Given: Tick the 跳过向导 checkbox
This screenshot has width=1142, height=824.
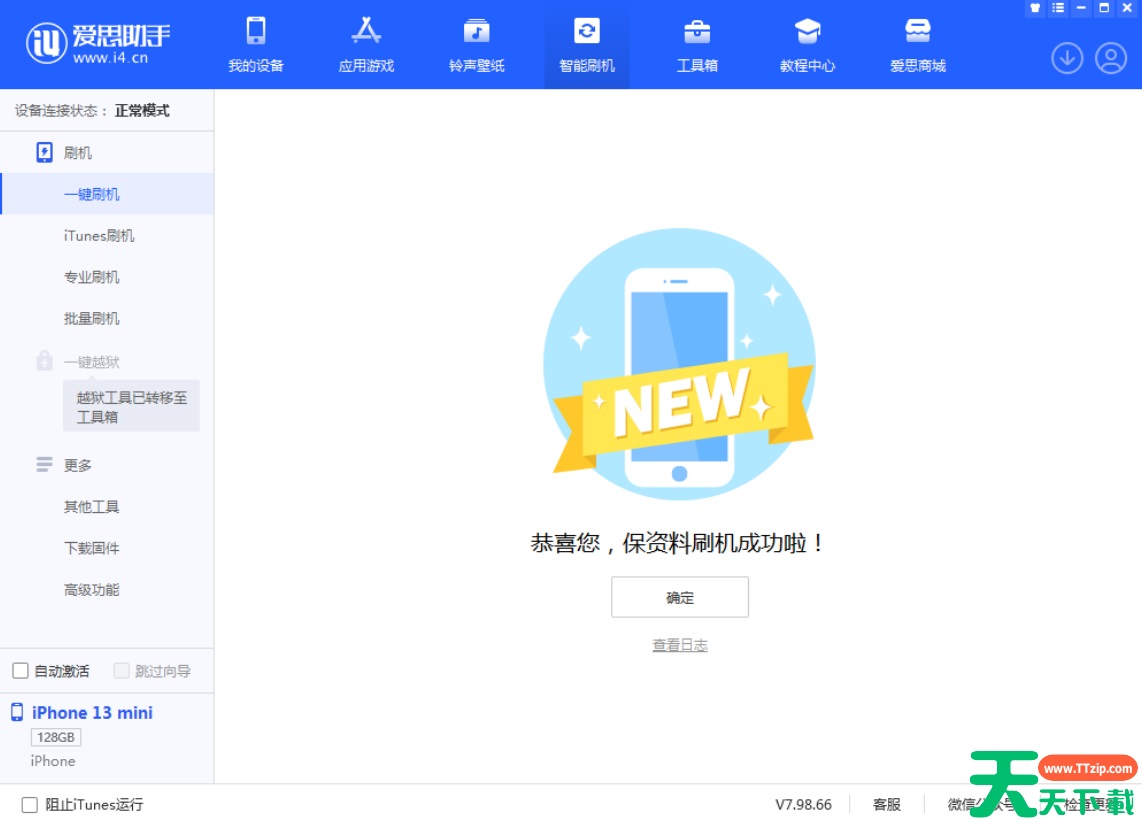Looking at the screenshot, I should click(121, 671).
